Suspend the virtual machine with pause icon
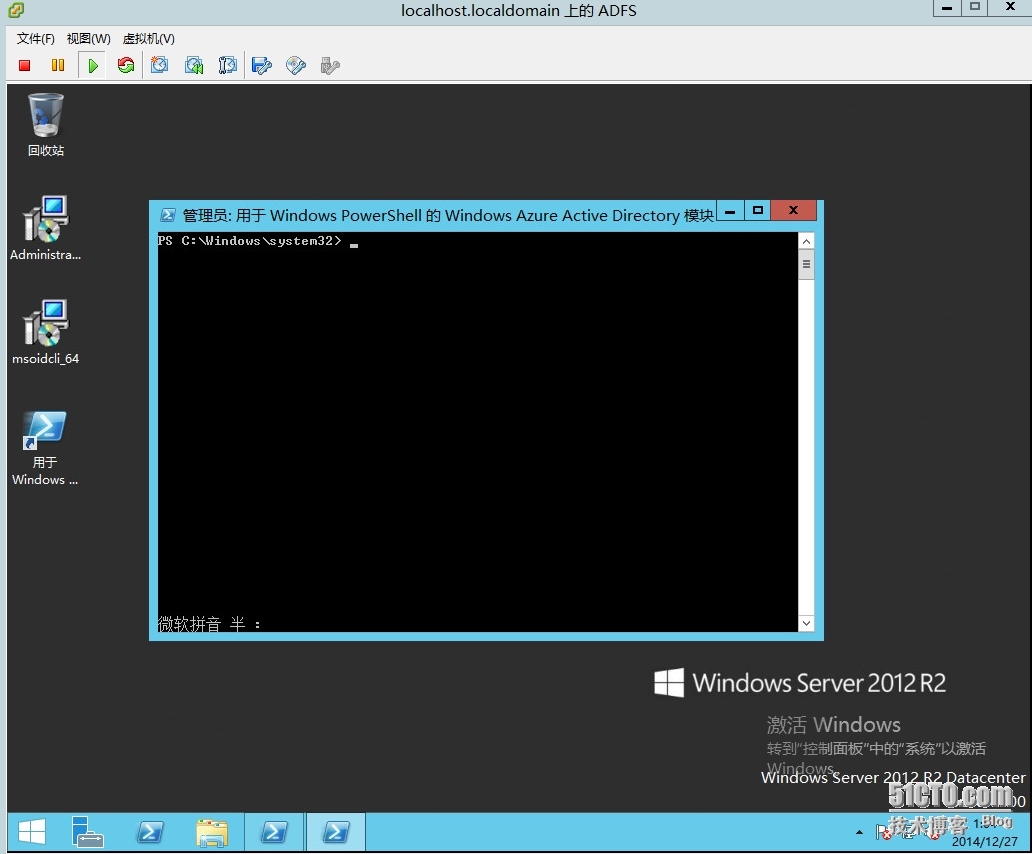Image resolution: width=1032 pixels, height=854 pixels. coord(58,65)
